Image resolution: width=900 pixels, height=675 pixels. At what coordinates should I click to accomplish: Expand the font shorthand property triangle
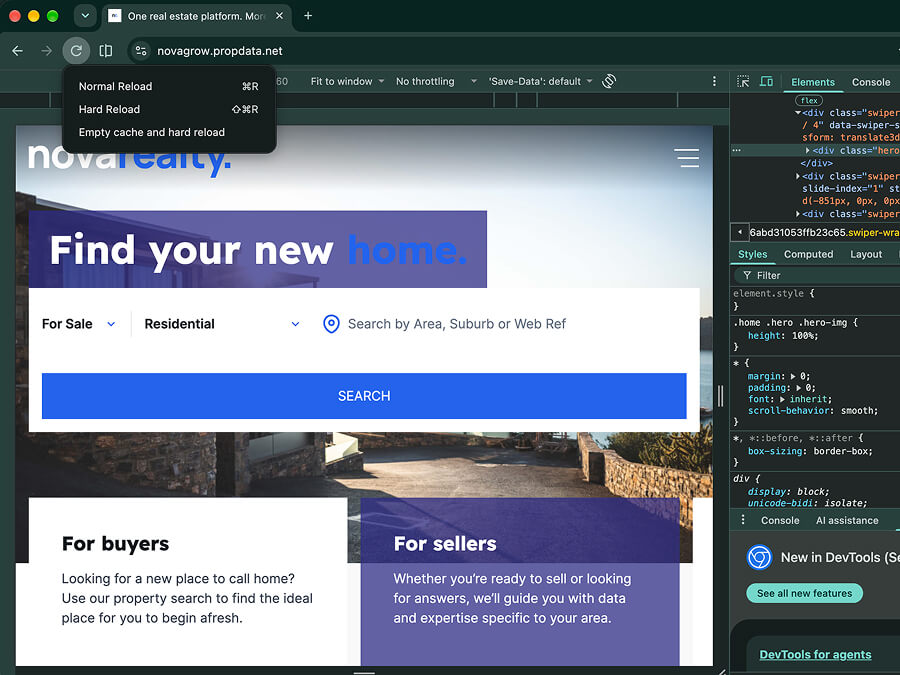click(x=782, y=399)
